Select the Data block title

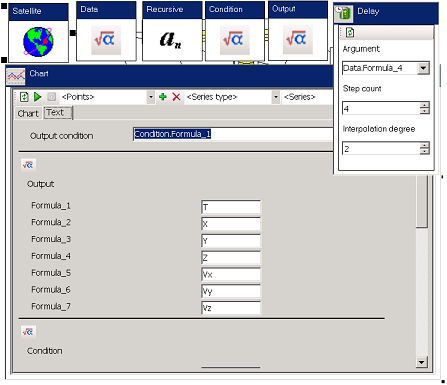(x=89, y=9)
